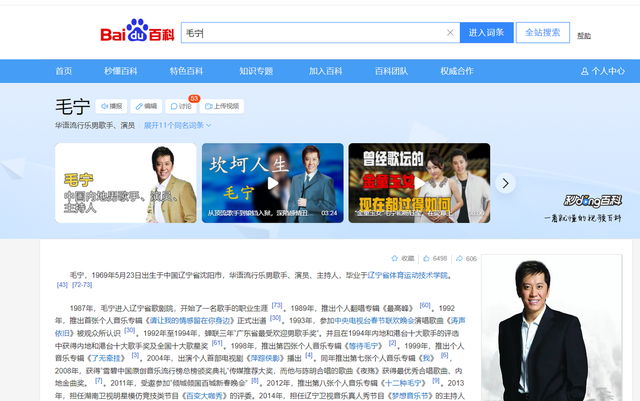Image resolution: width=640 pixels, height=401 pixels.
Task: Click the next arrow of video carousel
Action: [x=505, y=183]
